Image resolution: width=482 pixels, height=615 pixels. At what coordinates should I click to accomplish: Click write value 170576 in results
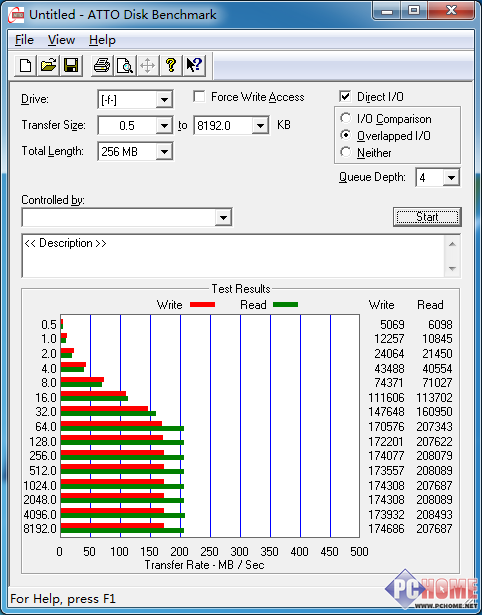click(x=386, y=426)
